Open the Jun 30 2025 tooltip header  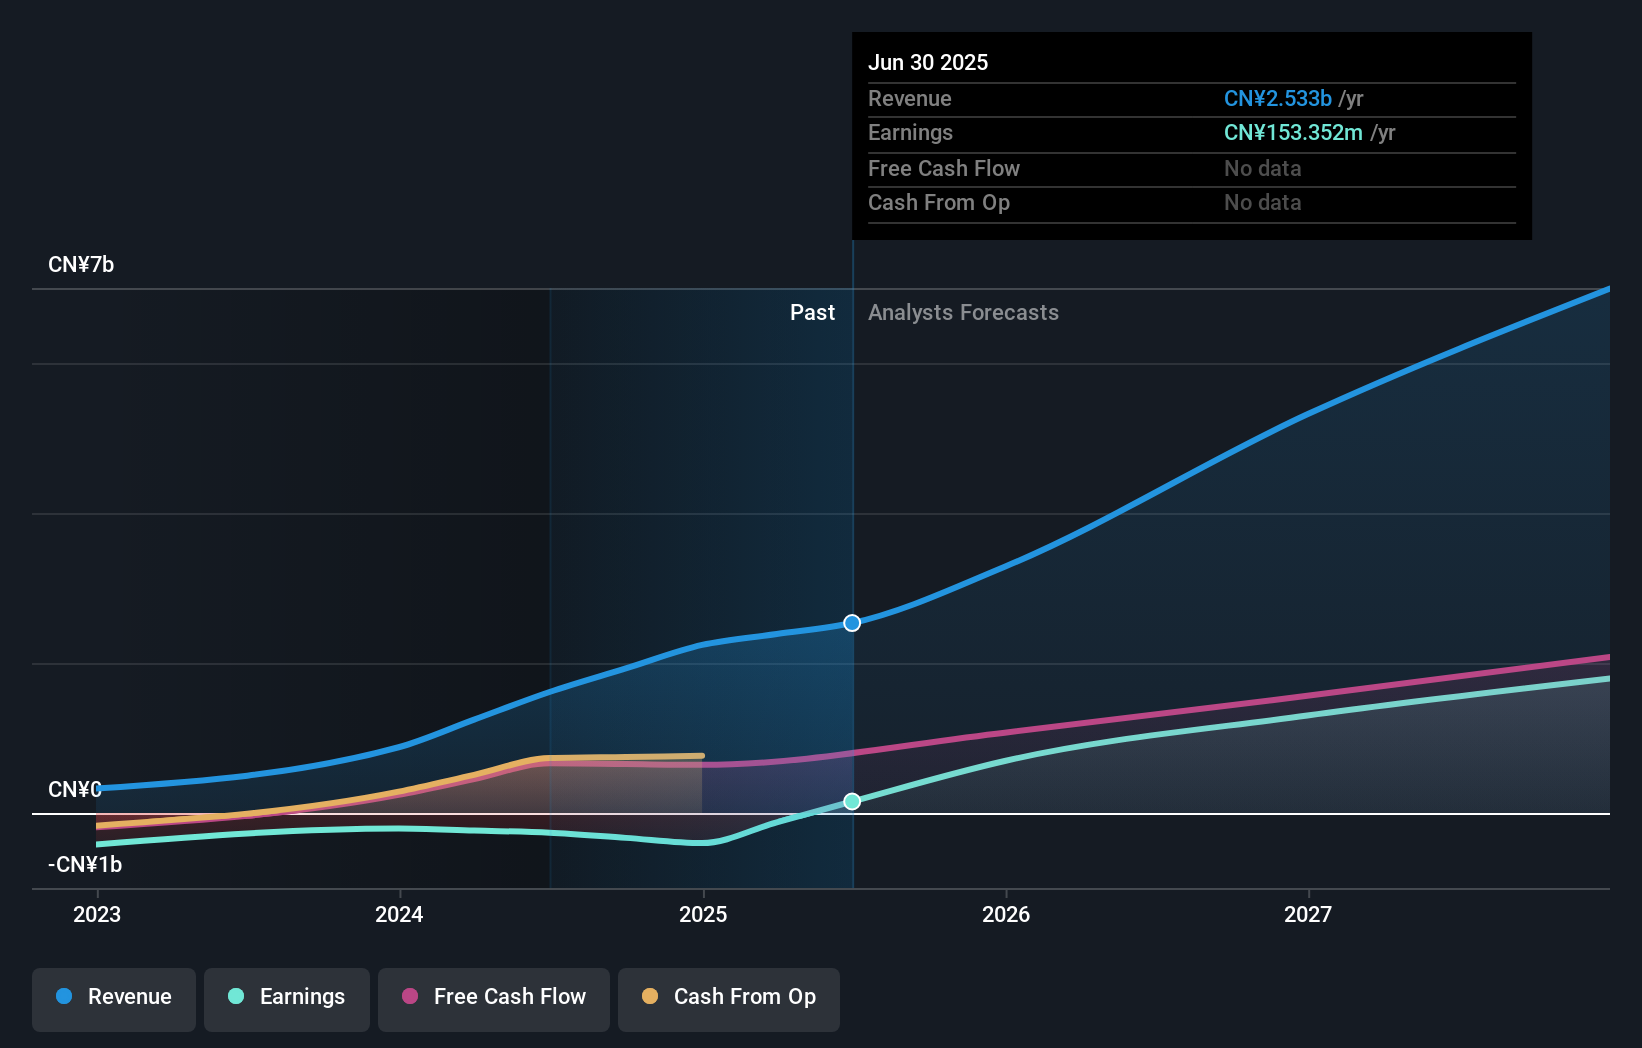point(928,62)
